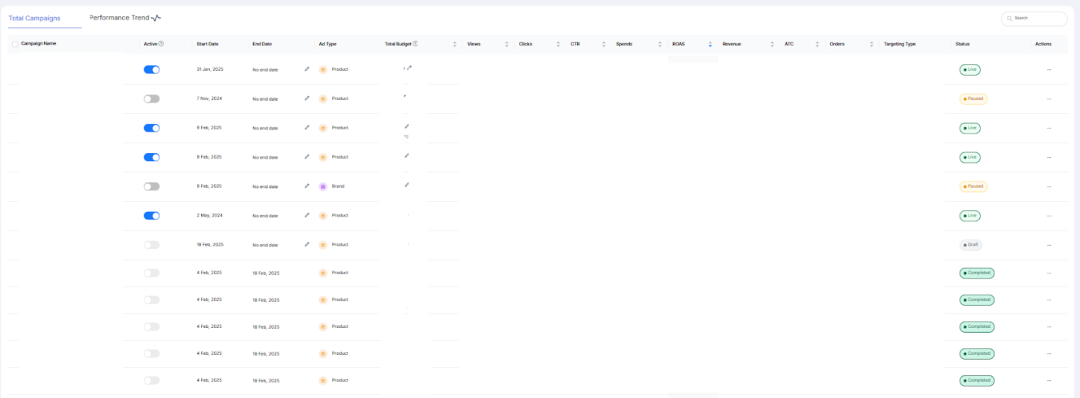
Task: Sort table by ROAS column arrows
Action: pos(710,44)
